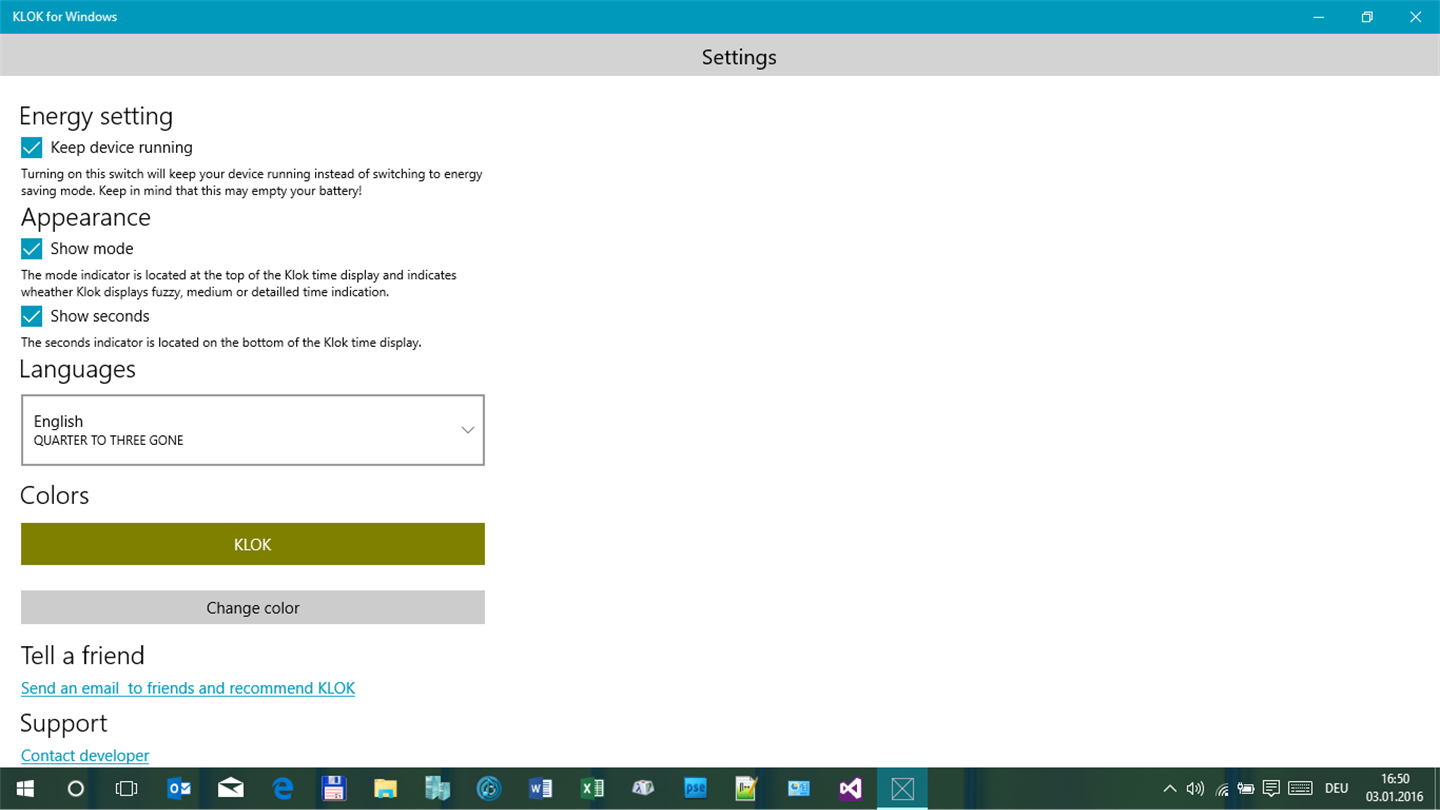This screenshot has height=810, width=1440.
Task: Minimize the KLOK for Windows window
Action: [1320, 17]
